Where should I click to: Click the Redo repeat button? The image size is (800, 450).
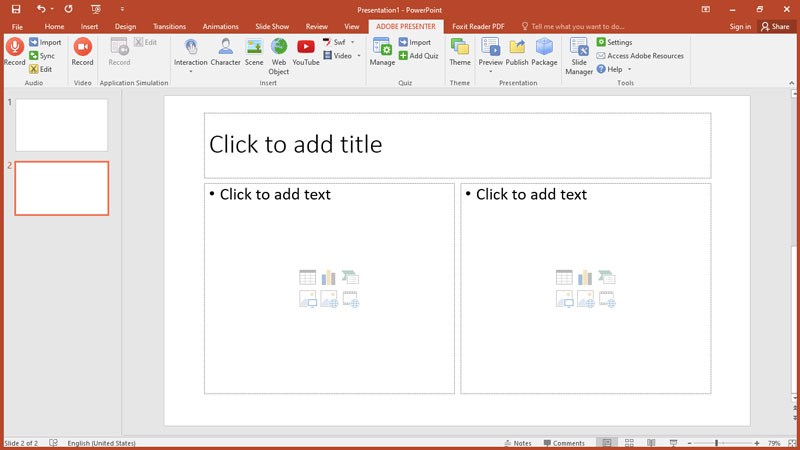point(68,9)
